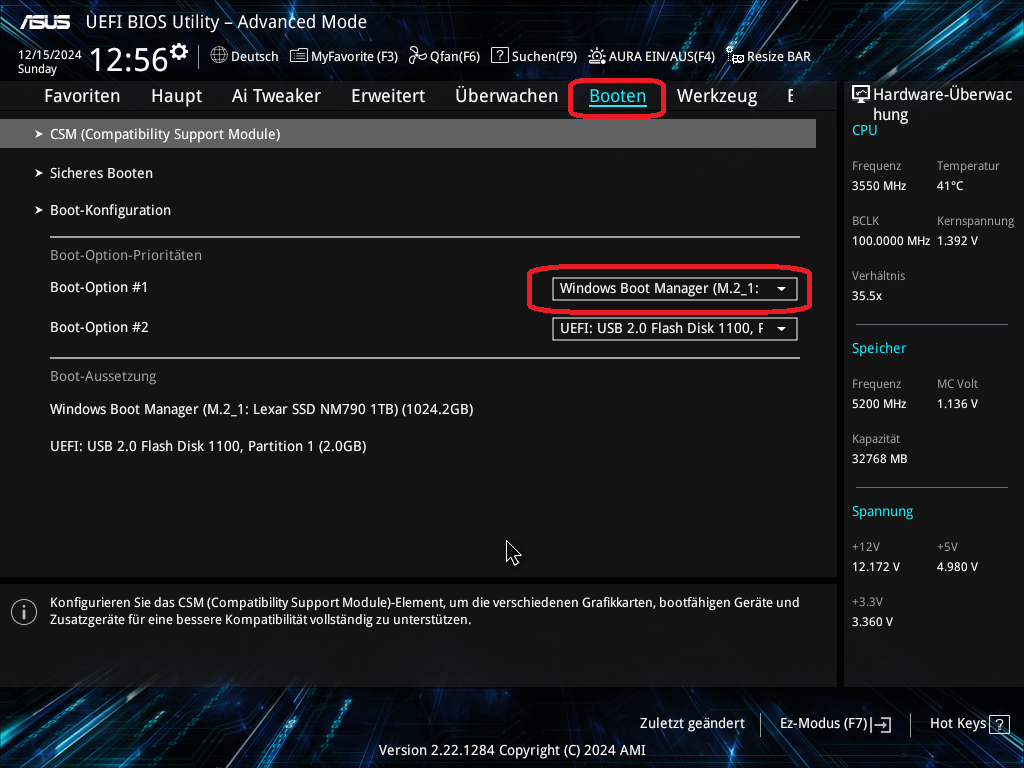Image resolution: width=1024 pixels, height=768 pixels.
Task: Click the CPU frequency value 3550 MHz
Action: [879, 186]
